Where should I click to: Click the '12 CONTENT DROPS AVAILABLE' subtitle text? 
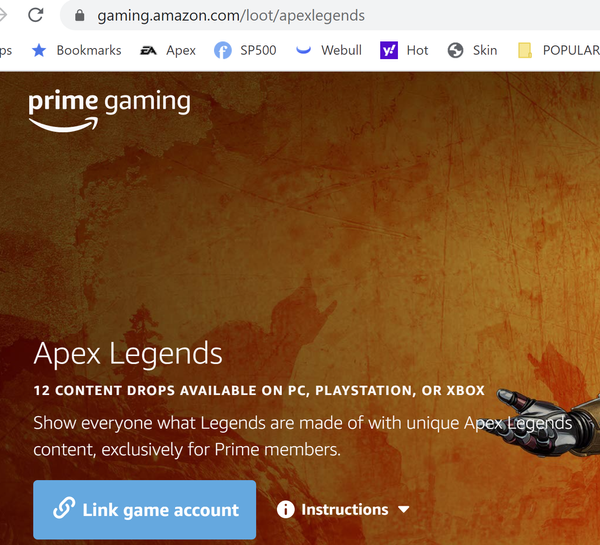tap(259, 390)
